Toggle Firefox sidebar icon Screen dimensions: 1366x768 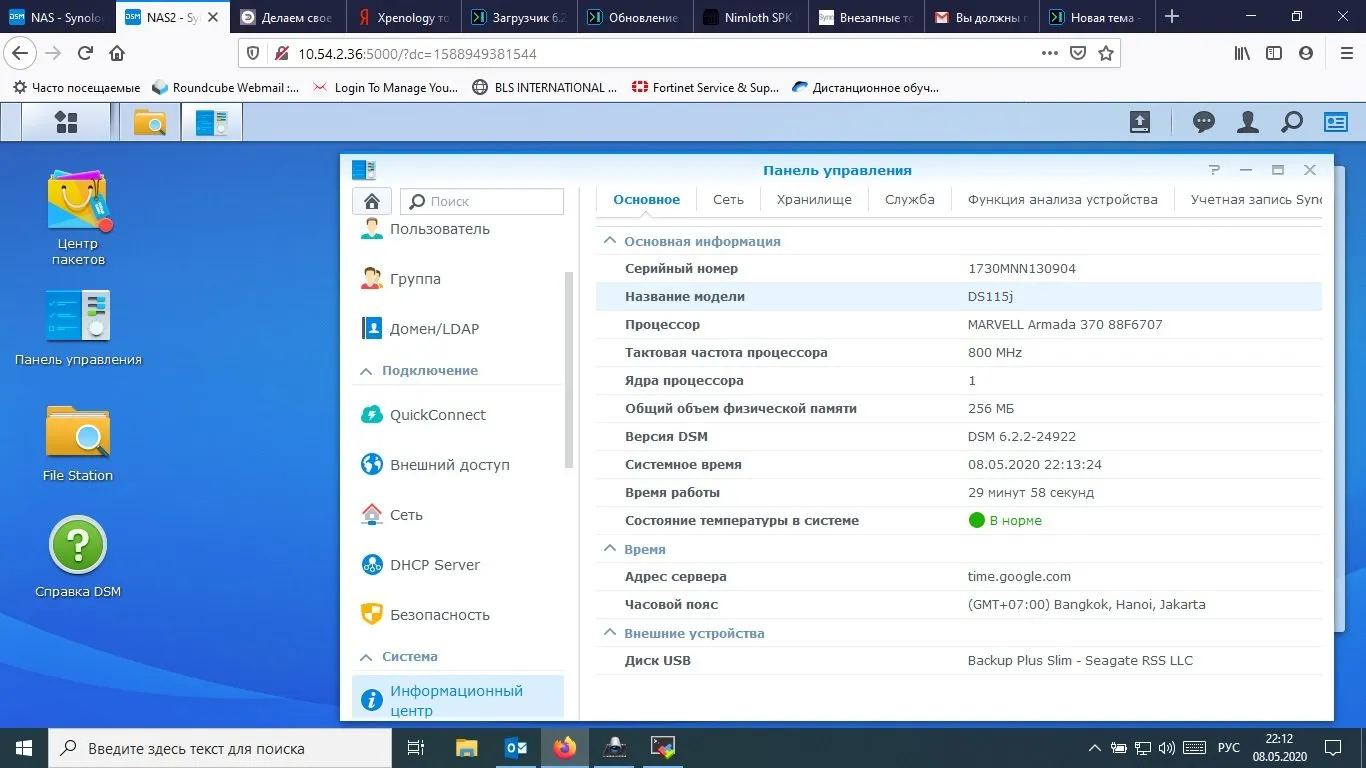pos(1274,53)
